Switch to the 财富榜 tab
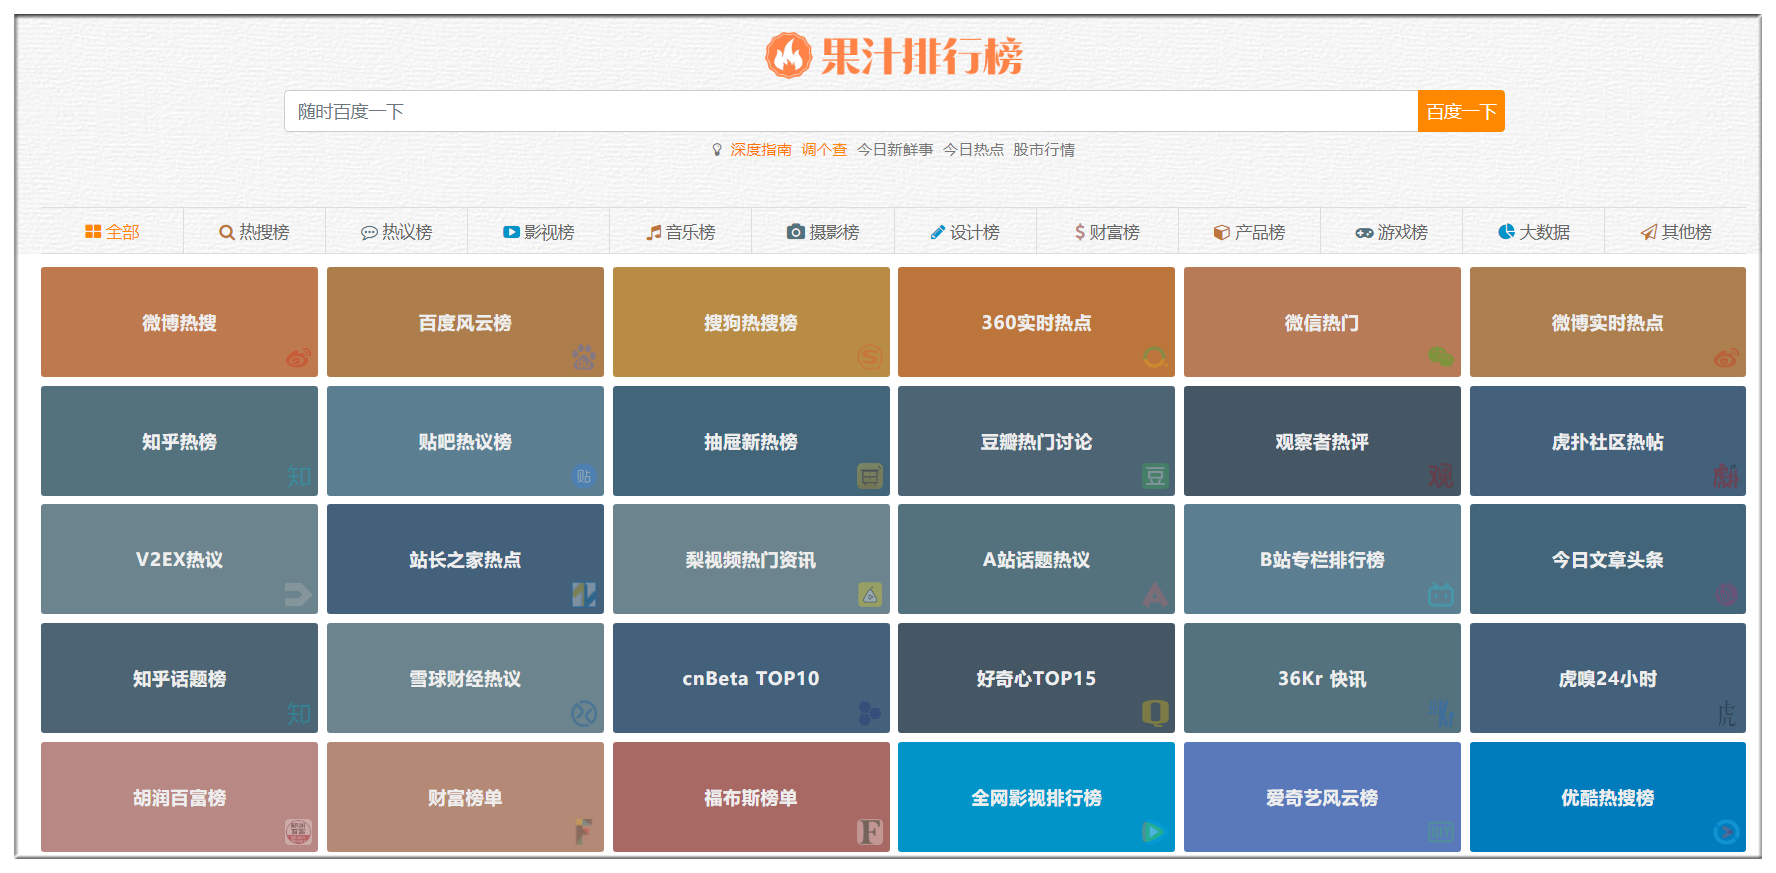Image resolution: width=1776 pixels, height=873 pixels. (1107, 232)
